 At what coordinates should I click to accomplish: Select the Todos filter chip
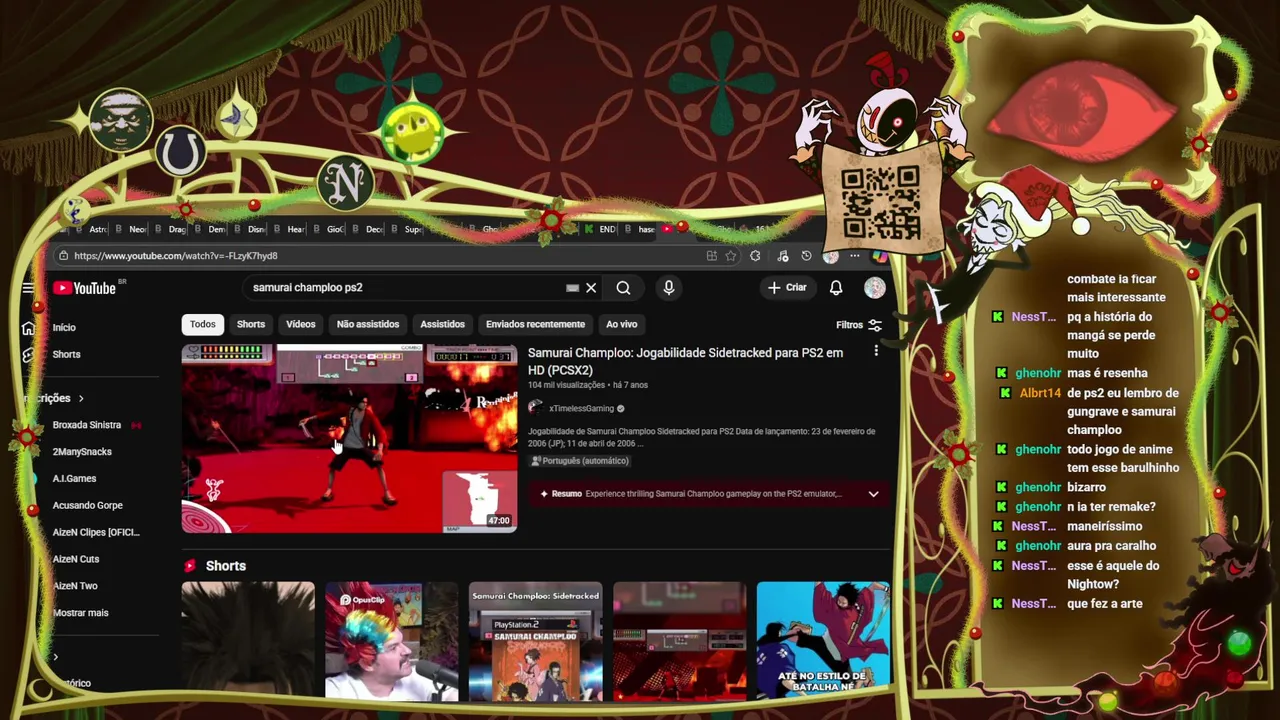point(203,324)
